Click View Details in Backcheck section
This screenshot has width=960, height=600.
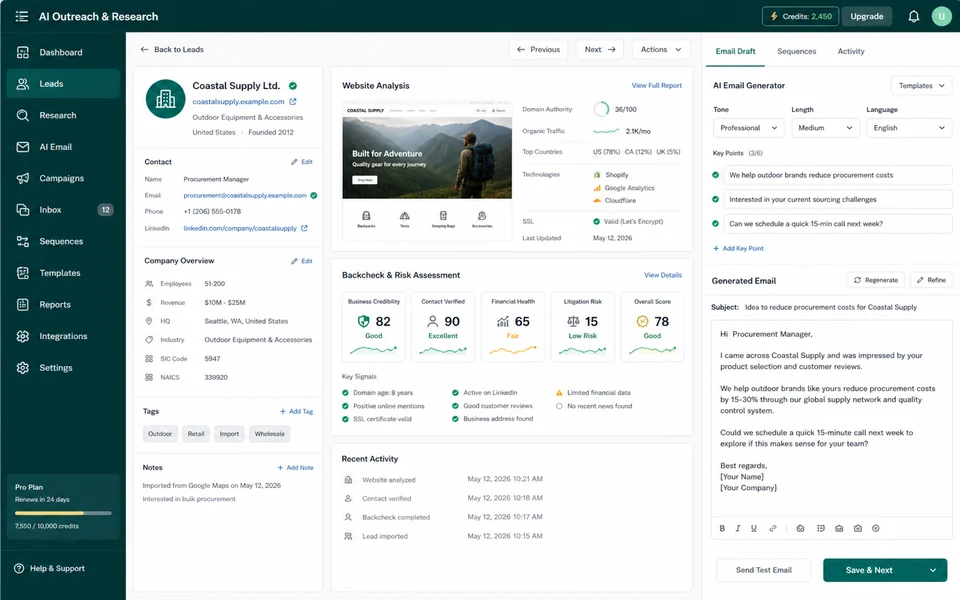[662, 276]
